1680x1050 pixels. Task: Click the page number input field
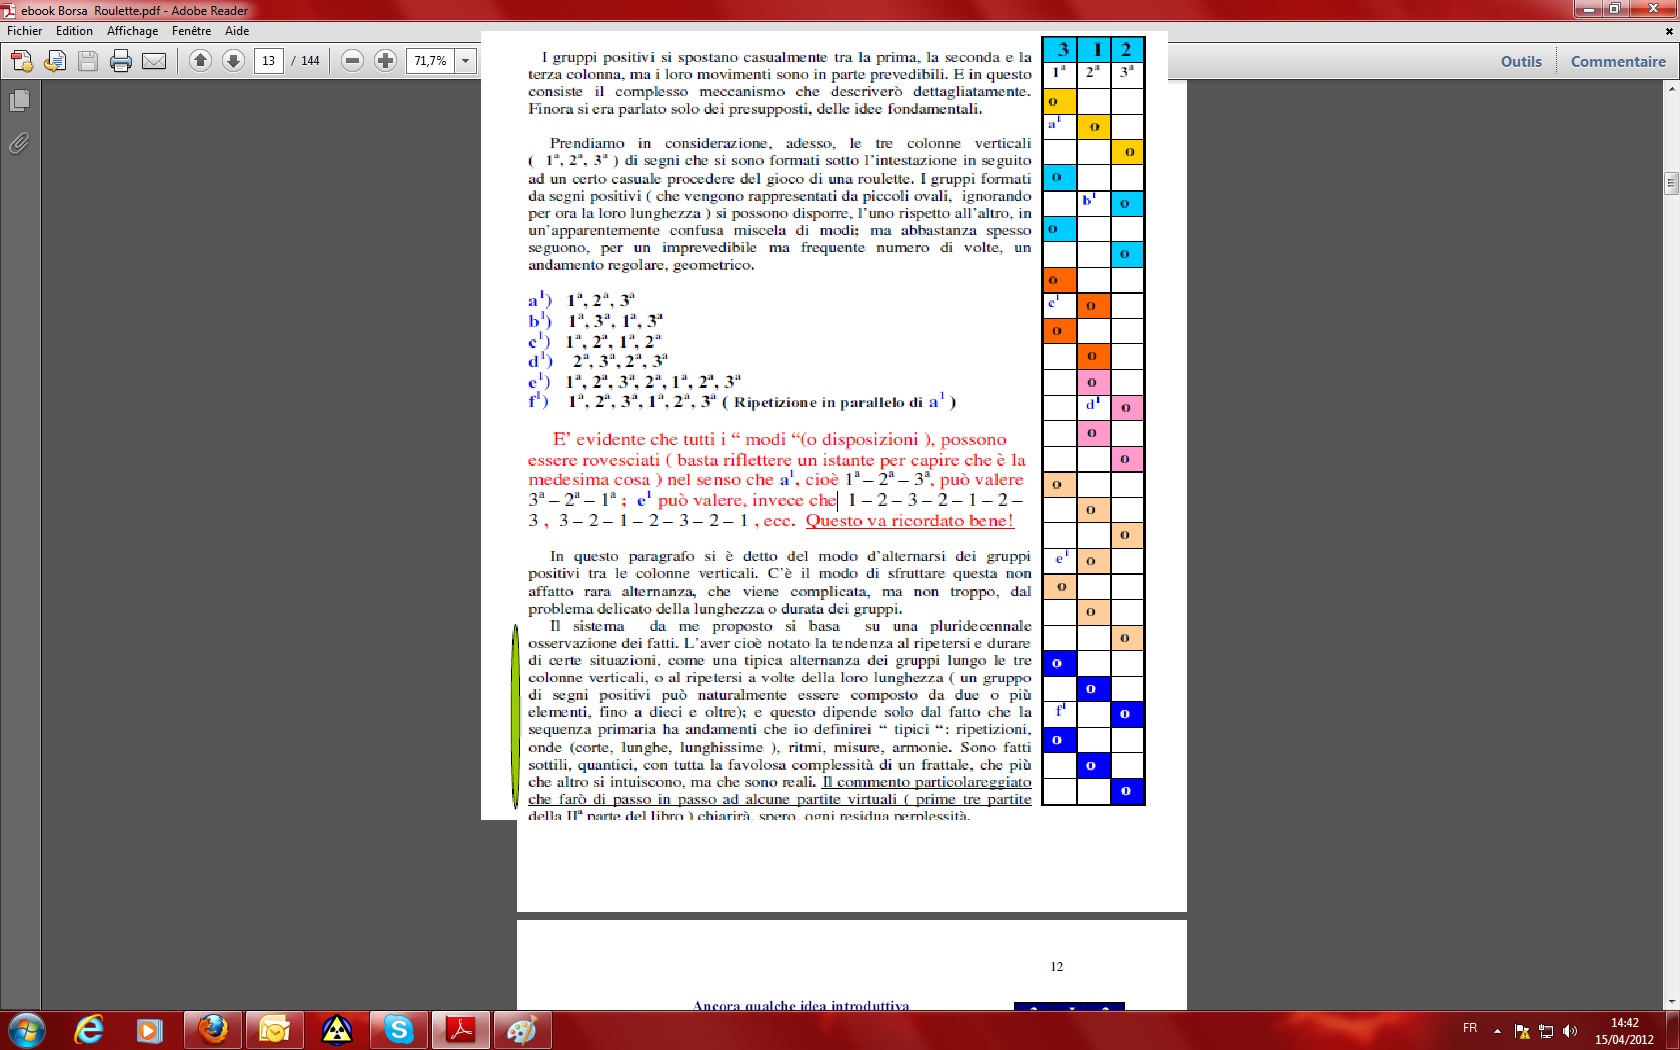point(268,61)
